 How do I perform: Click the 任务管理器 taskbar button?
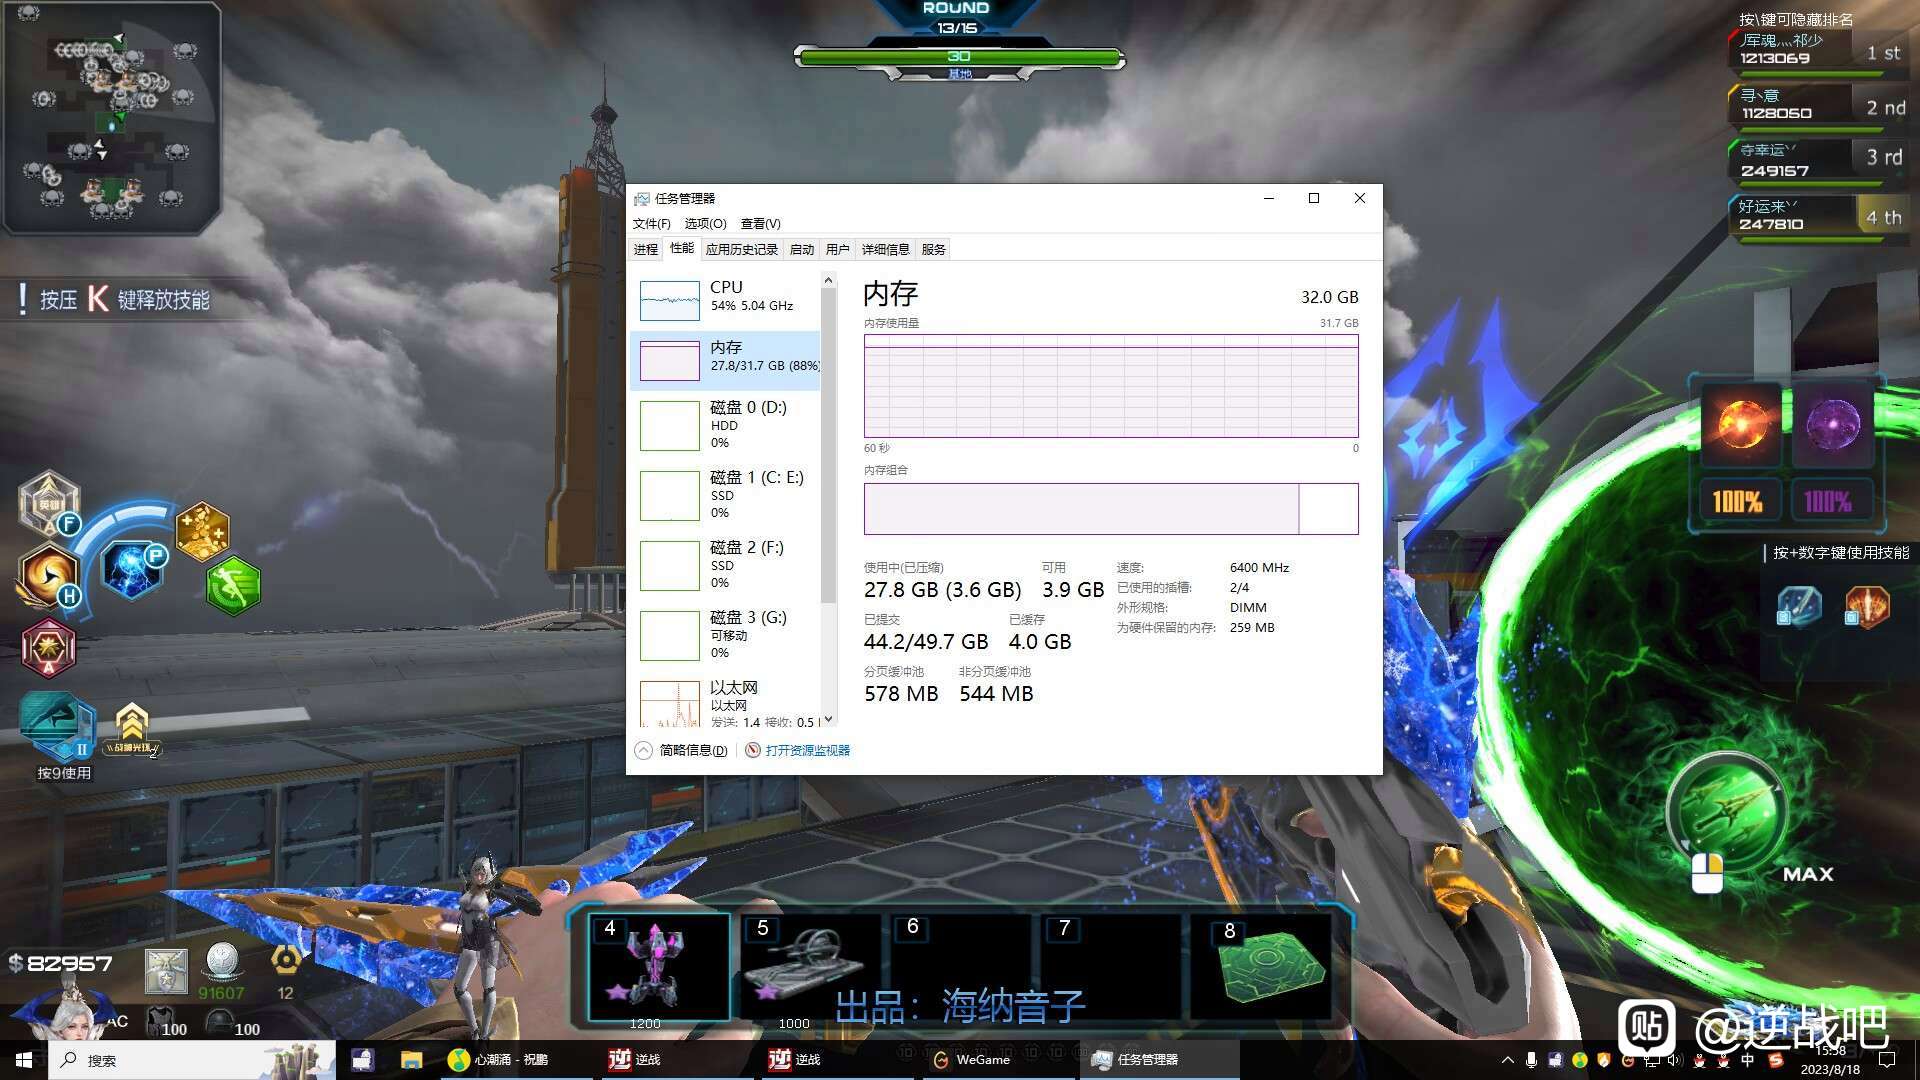tap(1160, 1060)
